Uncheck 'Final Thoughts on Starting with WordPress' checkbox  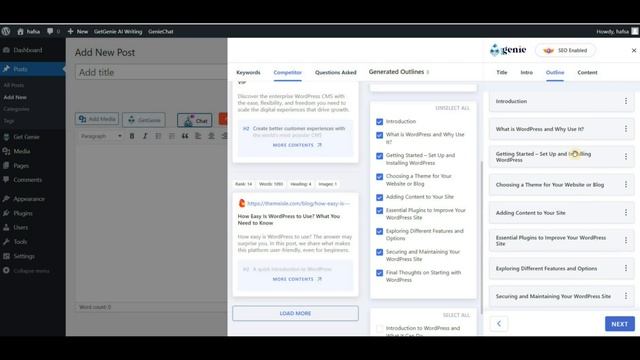click(x=380, y=273)
